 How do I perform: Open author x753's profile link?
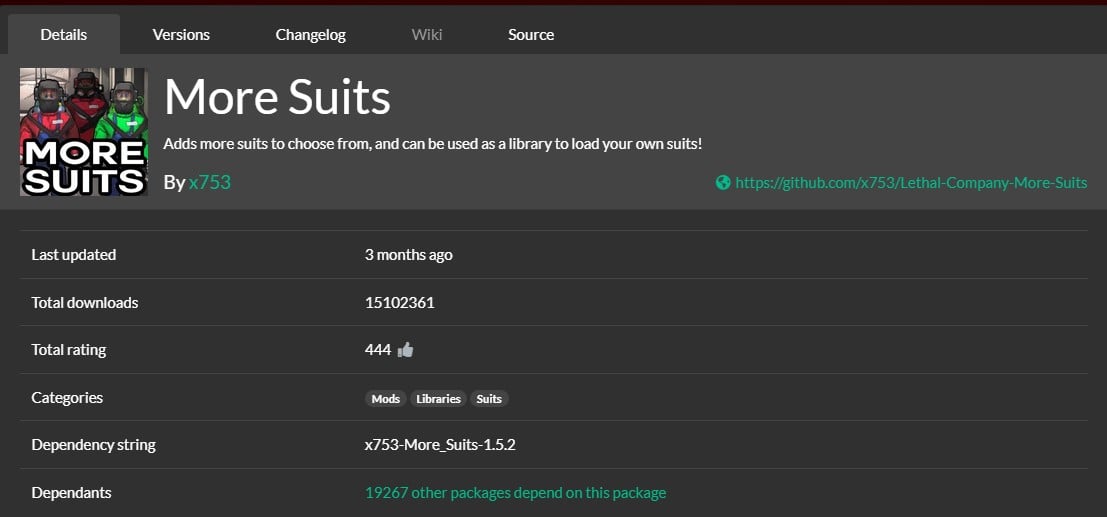click(x=210, y=183)
